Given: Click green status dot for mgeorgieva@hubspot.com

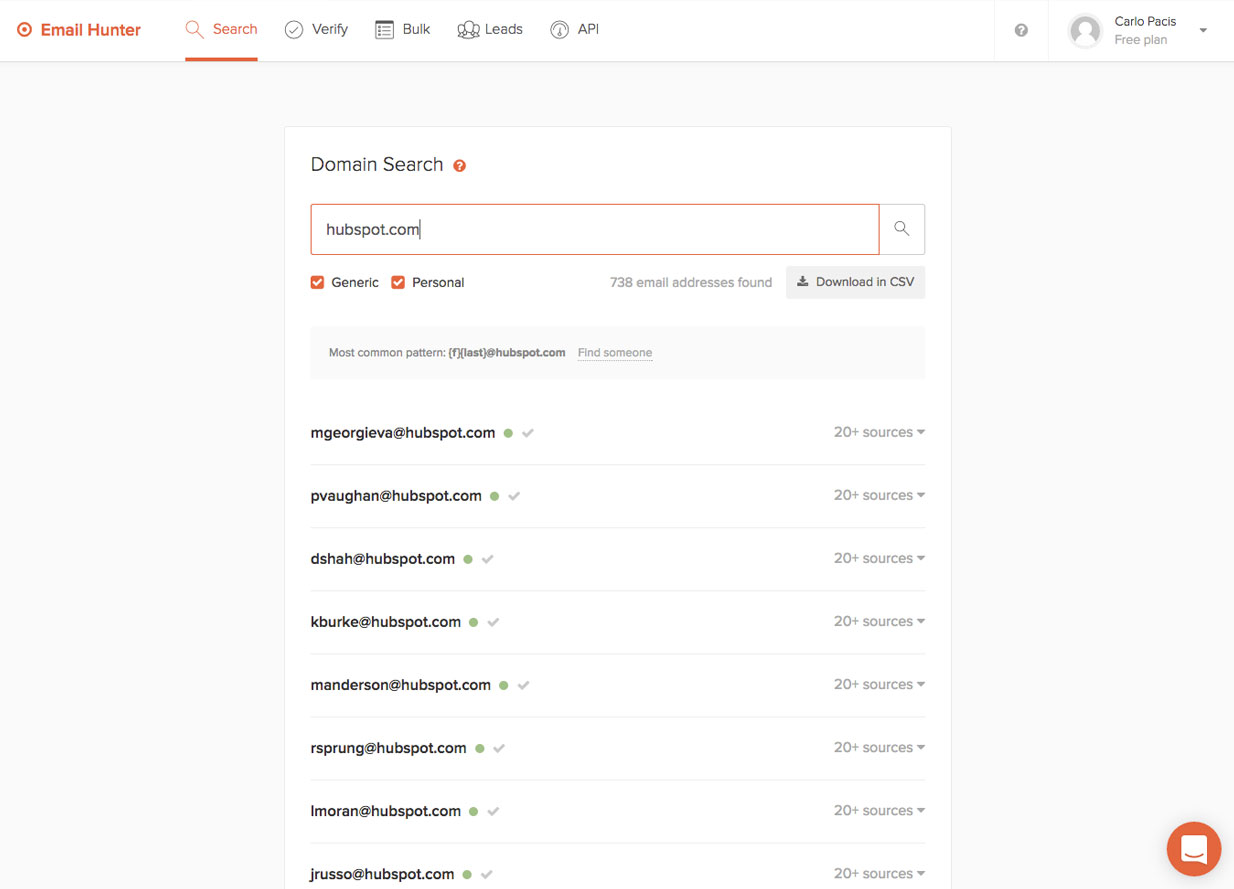Looking at the screenshot, I should (508, 434).
